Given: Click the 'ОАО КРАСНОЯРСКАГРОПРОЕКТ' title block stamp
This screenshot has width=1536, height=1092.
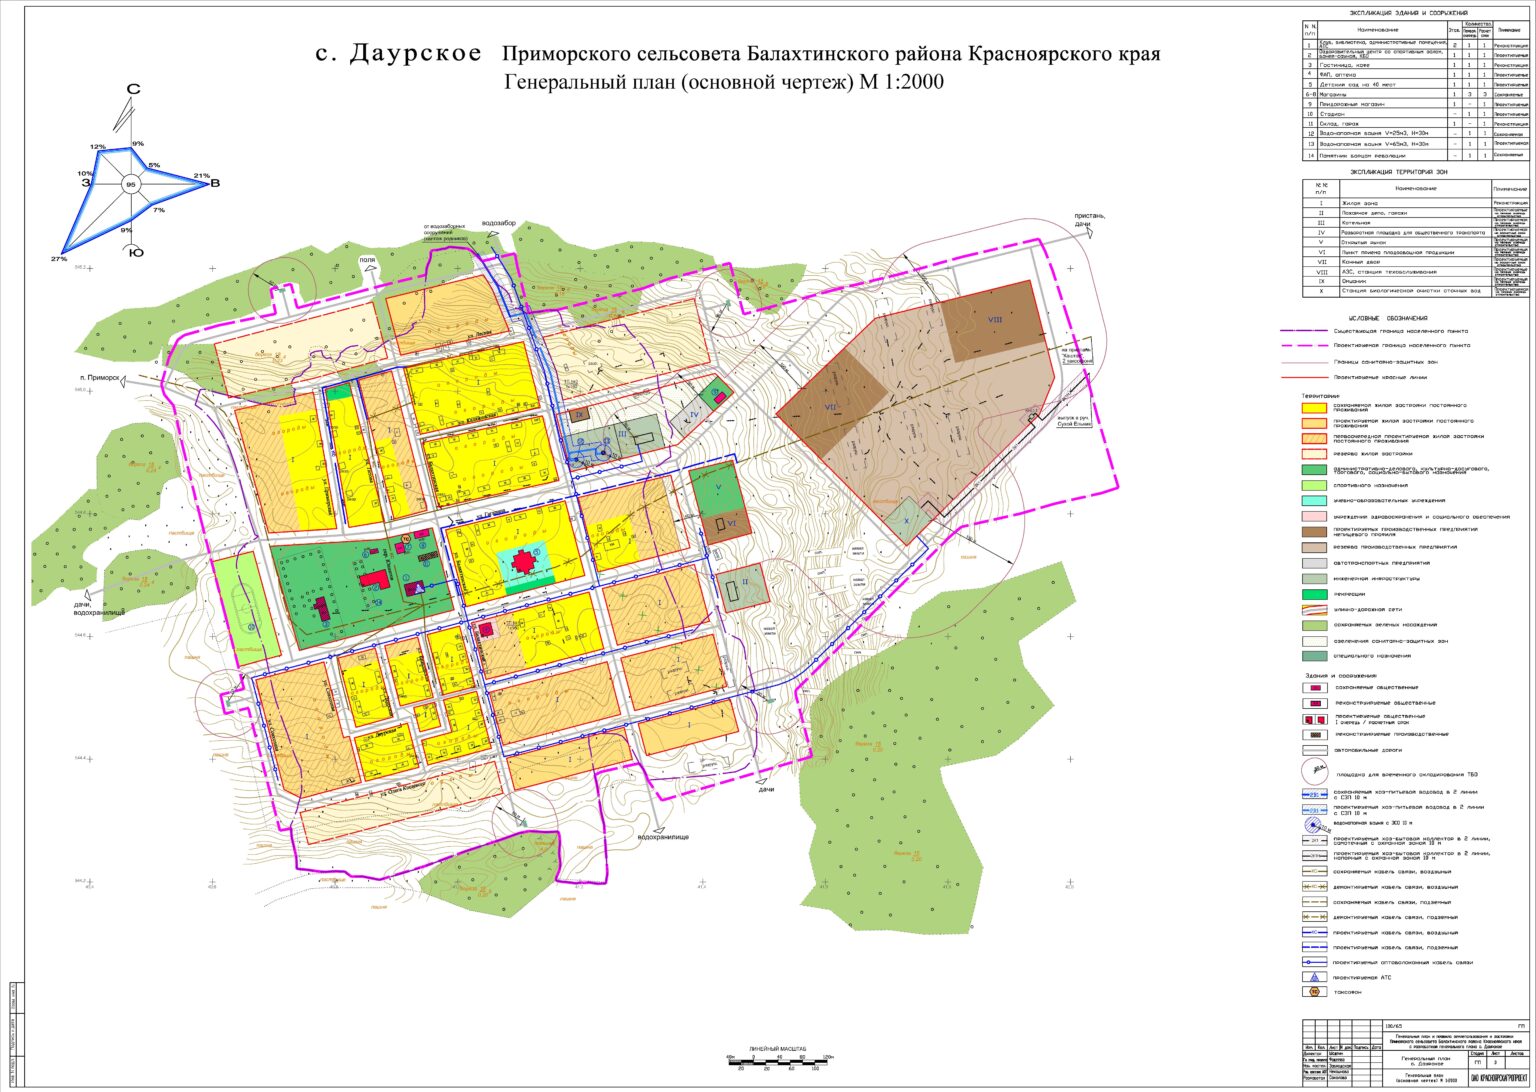Looking at the screenshot, I should click(1499, 1077).
